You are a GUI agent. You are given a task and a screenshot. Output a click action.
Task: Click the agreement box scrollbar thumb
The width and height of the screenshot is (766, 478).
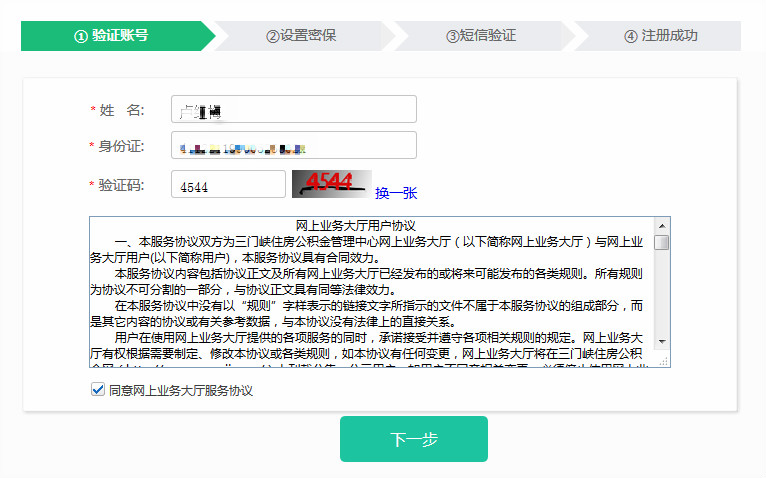(661, 242)
